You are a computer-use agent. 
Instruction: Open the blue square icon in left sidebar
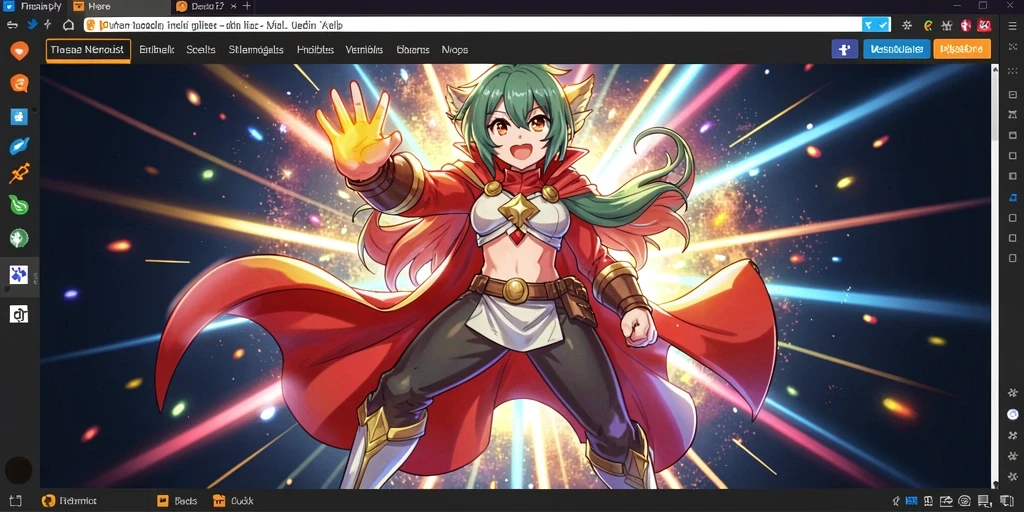19,116
